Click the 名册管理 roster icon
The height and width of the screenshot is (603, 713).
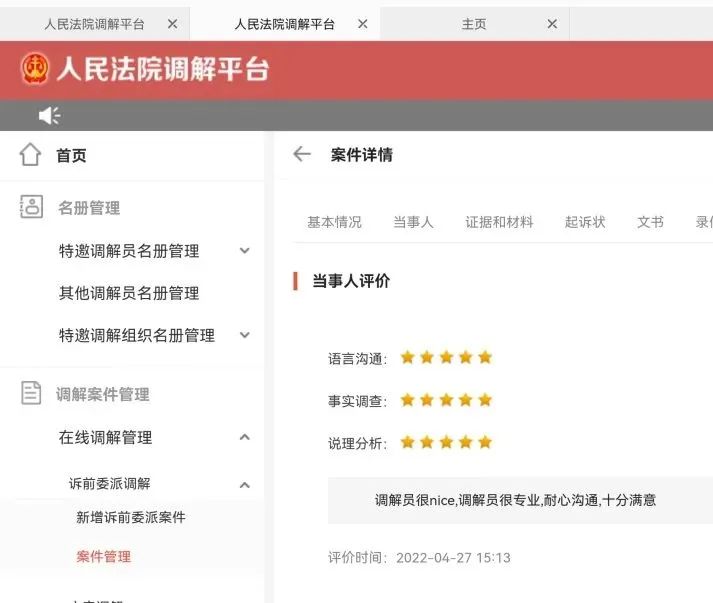point(31,207)
